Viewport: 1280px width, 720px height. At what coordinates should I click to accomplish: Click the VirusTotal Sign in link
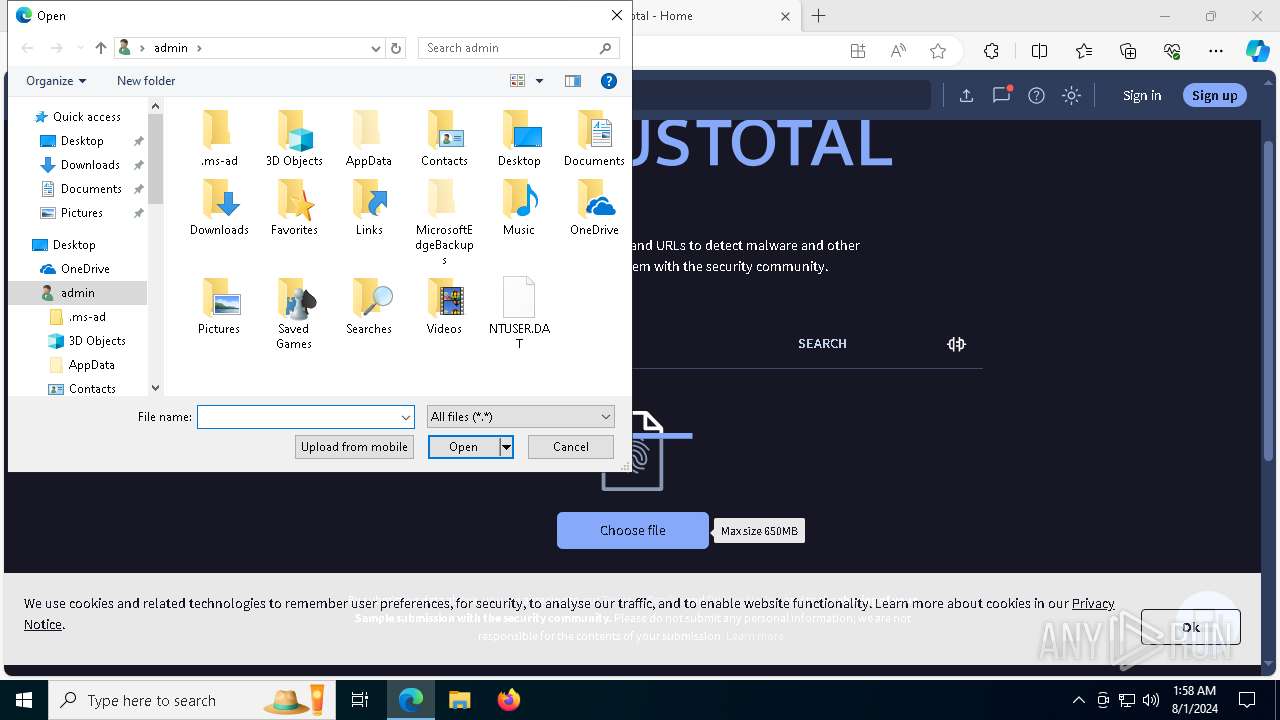coord(1142,95)
